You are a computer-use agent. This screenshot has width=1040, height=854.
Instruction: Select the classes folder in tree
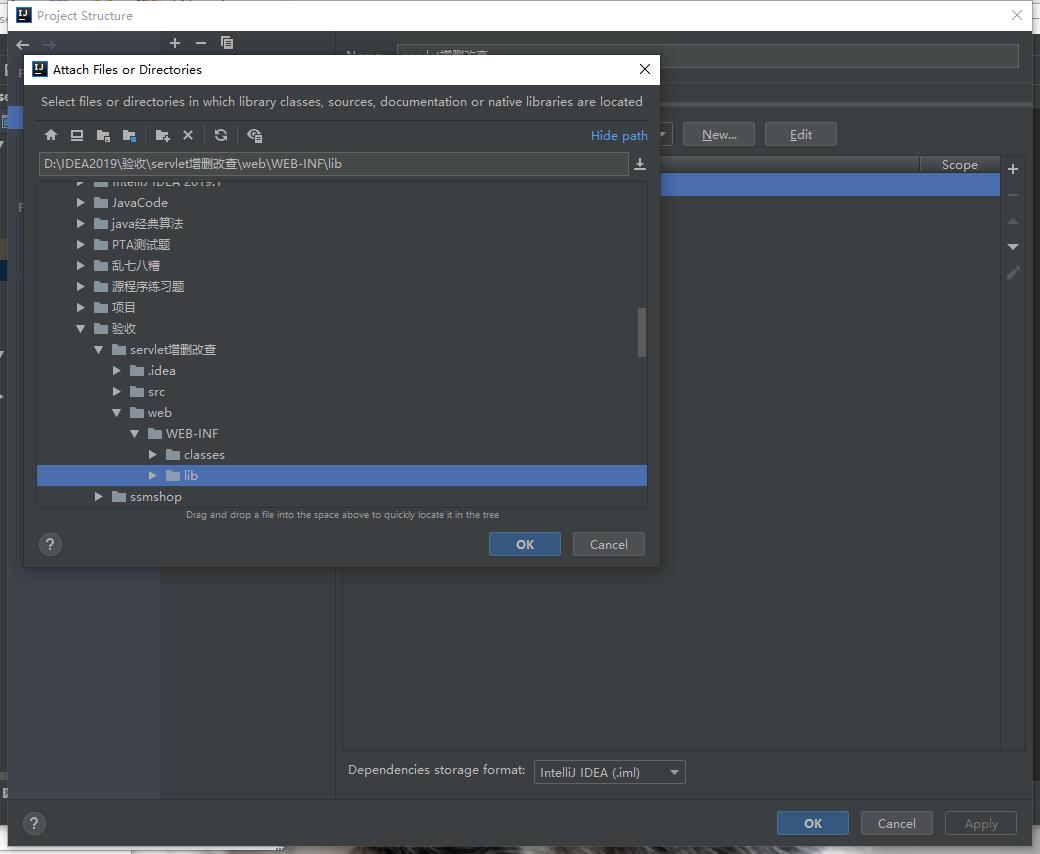tap(204, 455)
